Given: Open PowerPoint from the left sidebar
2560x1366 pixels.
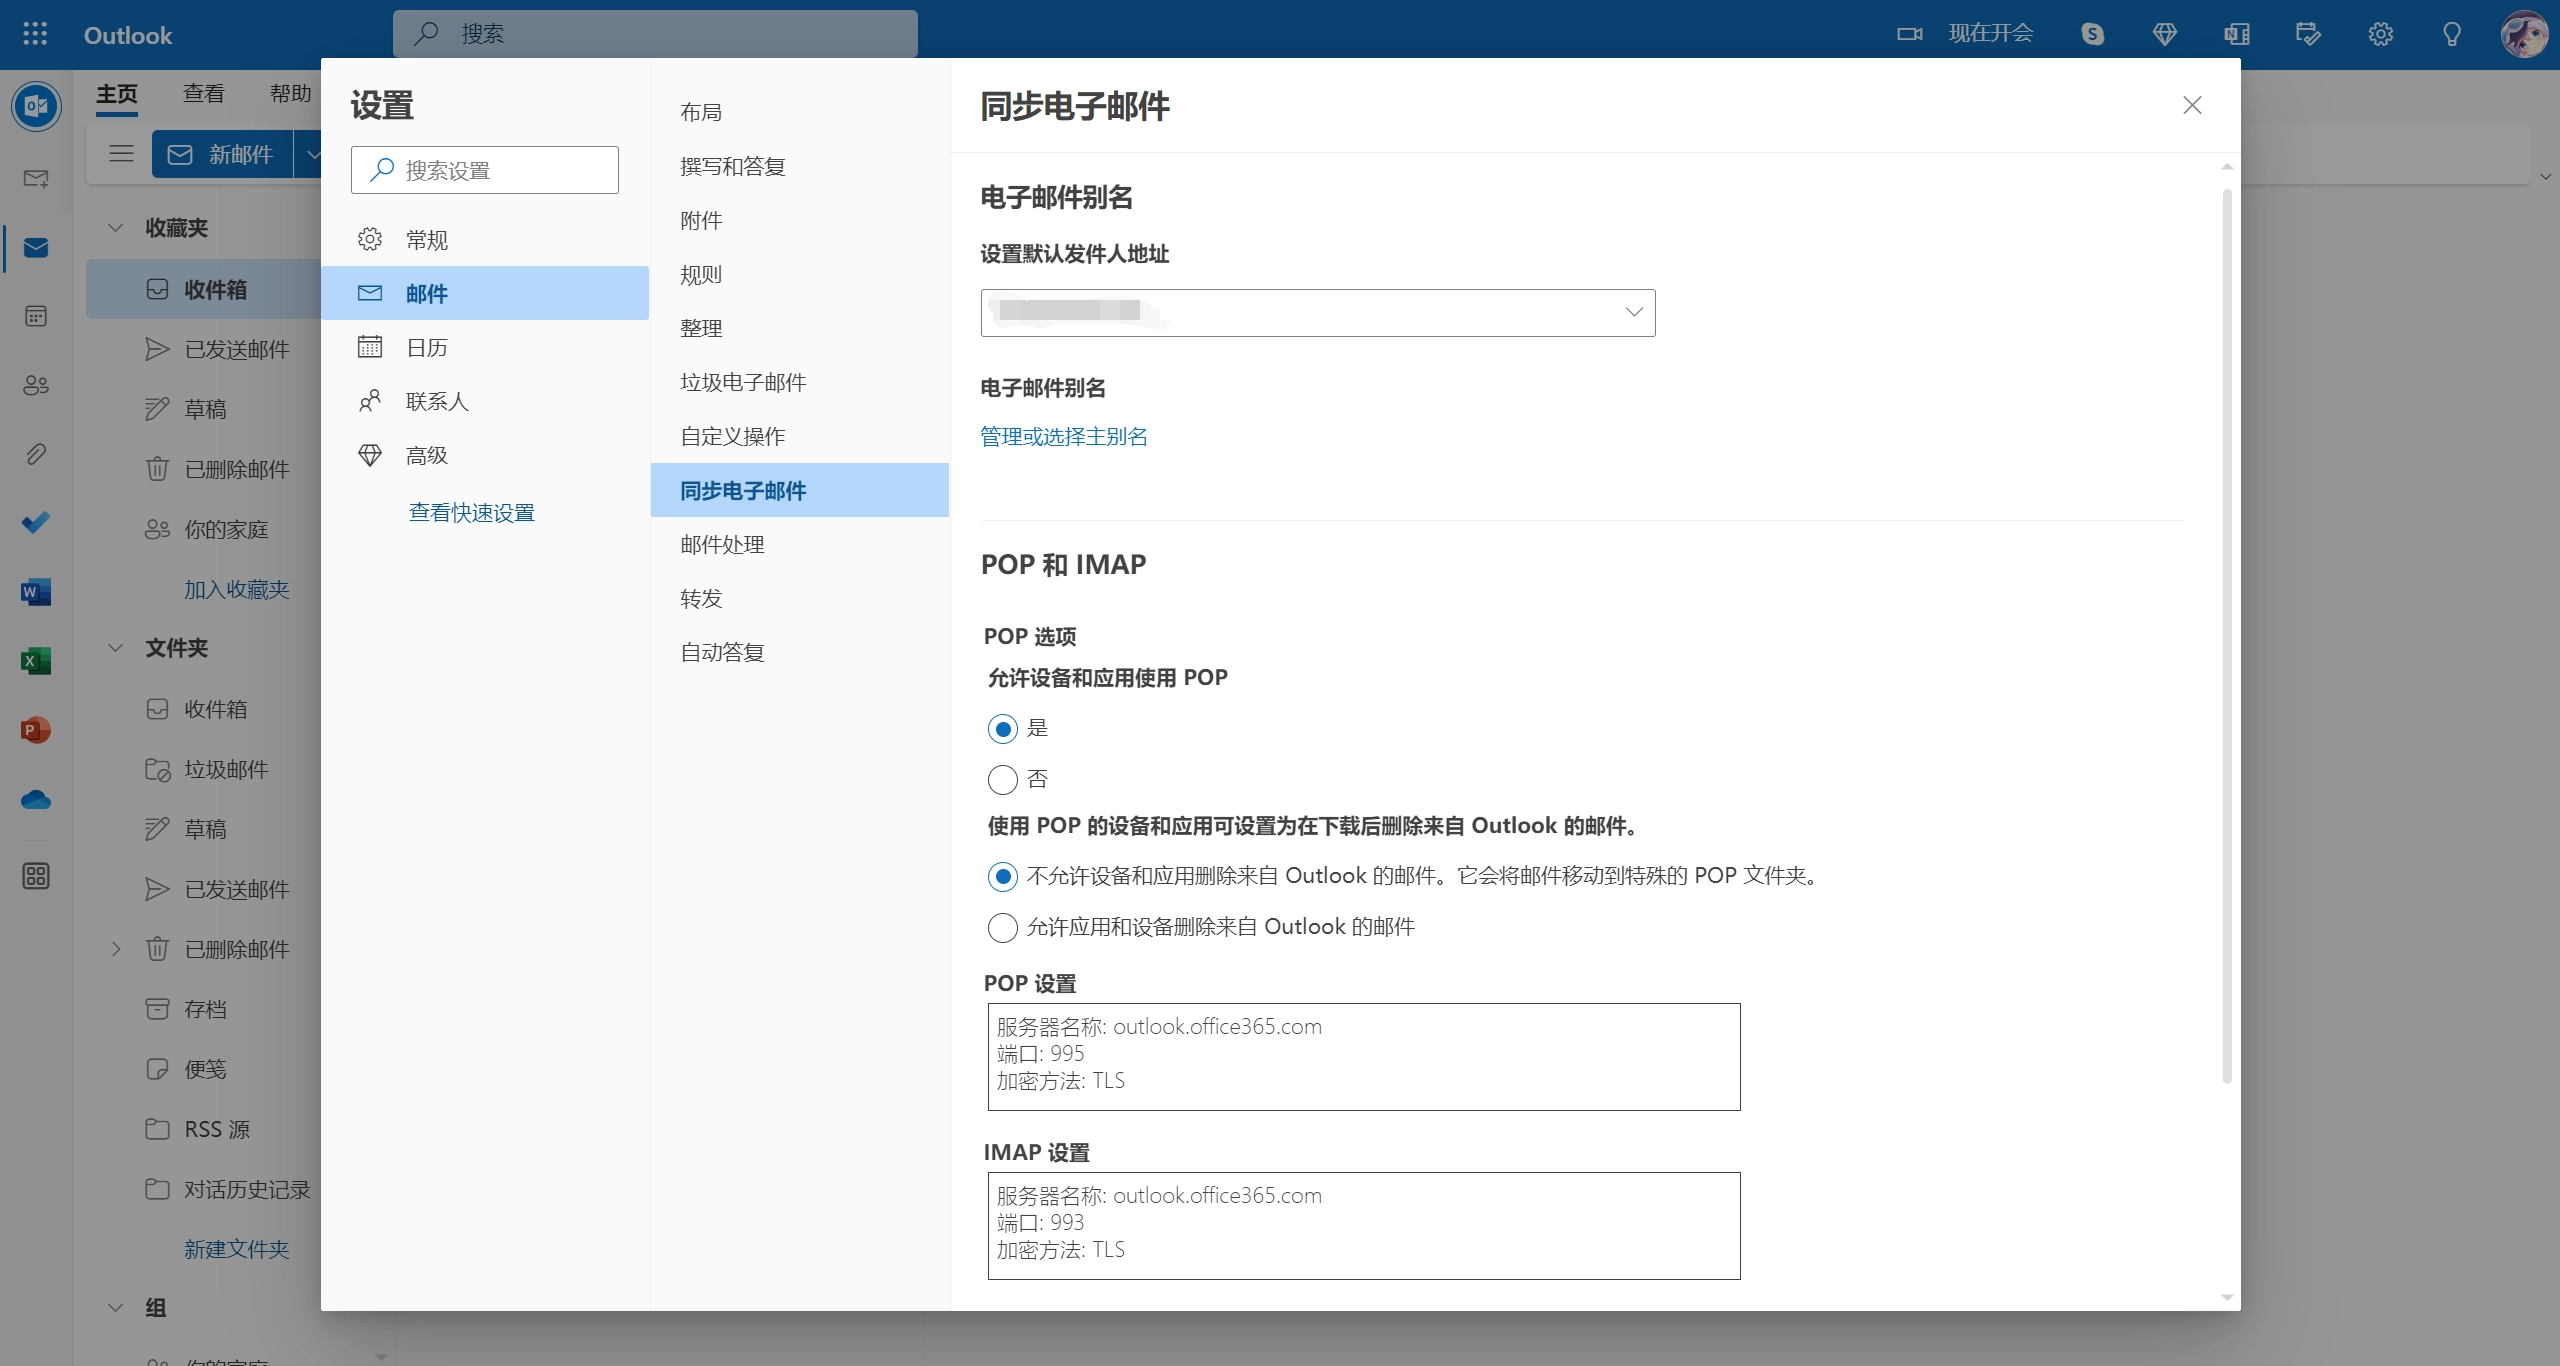Looking at the screenshot, I should (x=36, y=730).
